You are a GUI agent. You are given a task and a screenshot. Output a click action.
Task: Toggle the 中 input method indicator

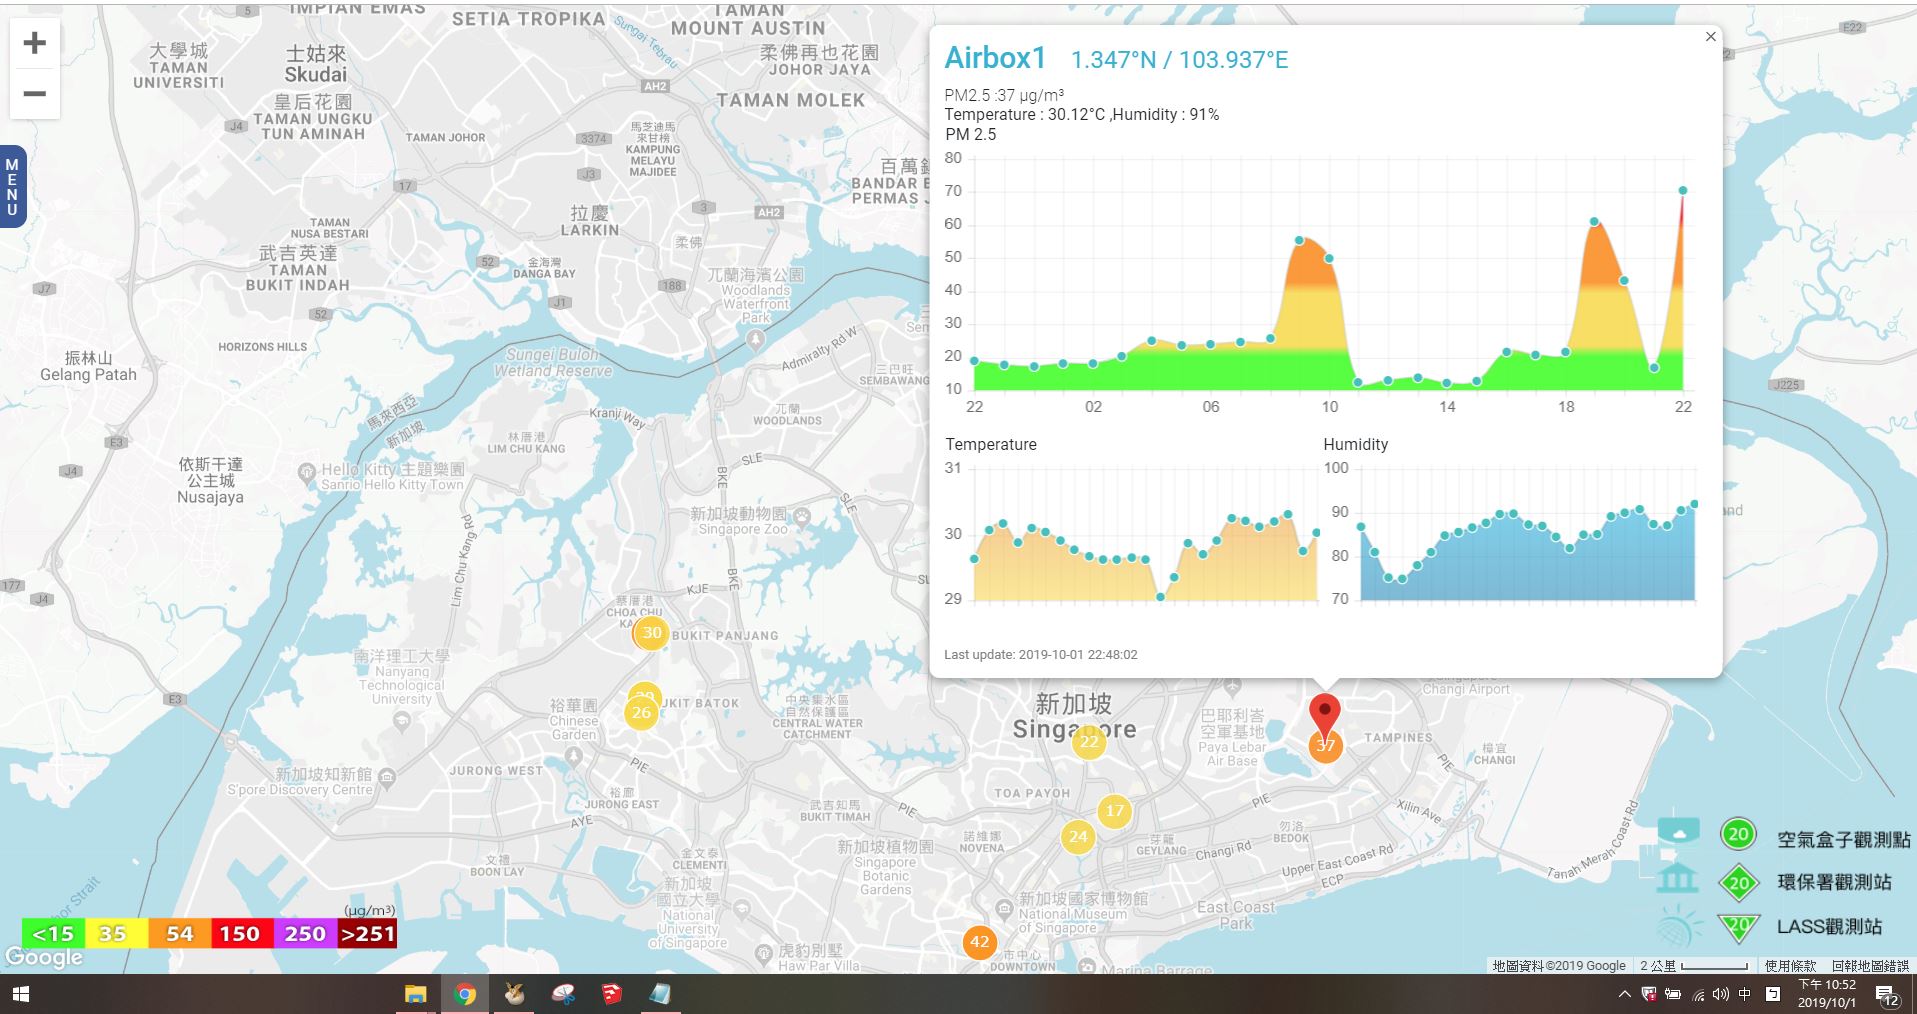point(1745,994)
